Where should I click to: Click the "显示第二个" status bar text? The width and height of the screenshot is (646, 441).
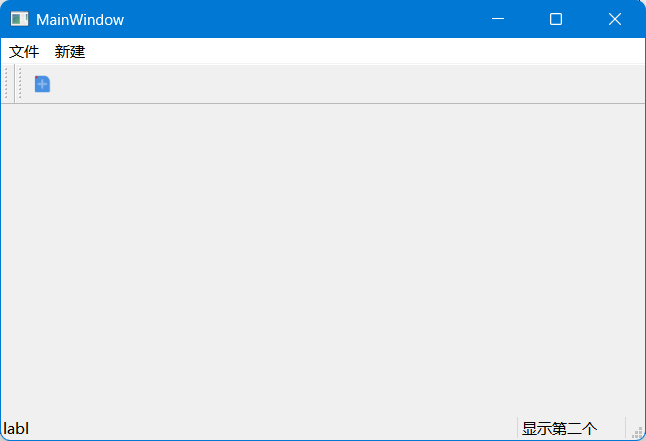pos(559,429)
